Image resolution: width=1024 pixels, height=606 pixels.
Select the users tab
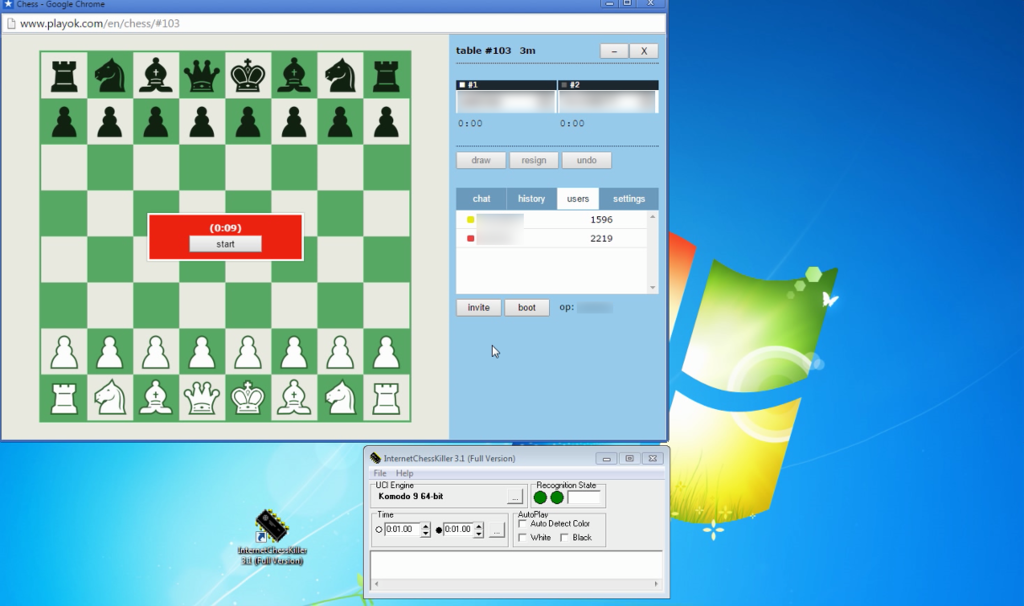click(x=578, y=199)
